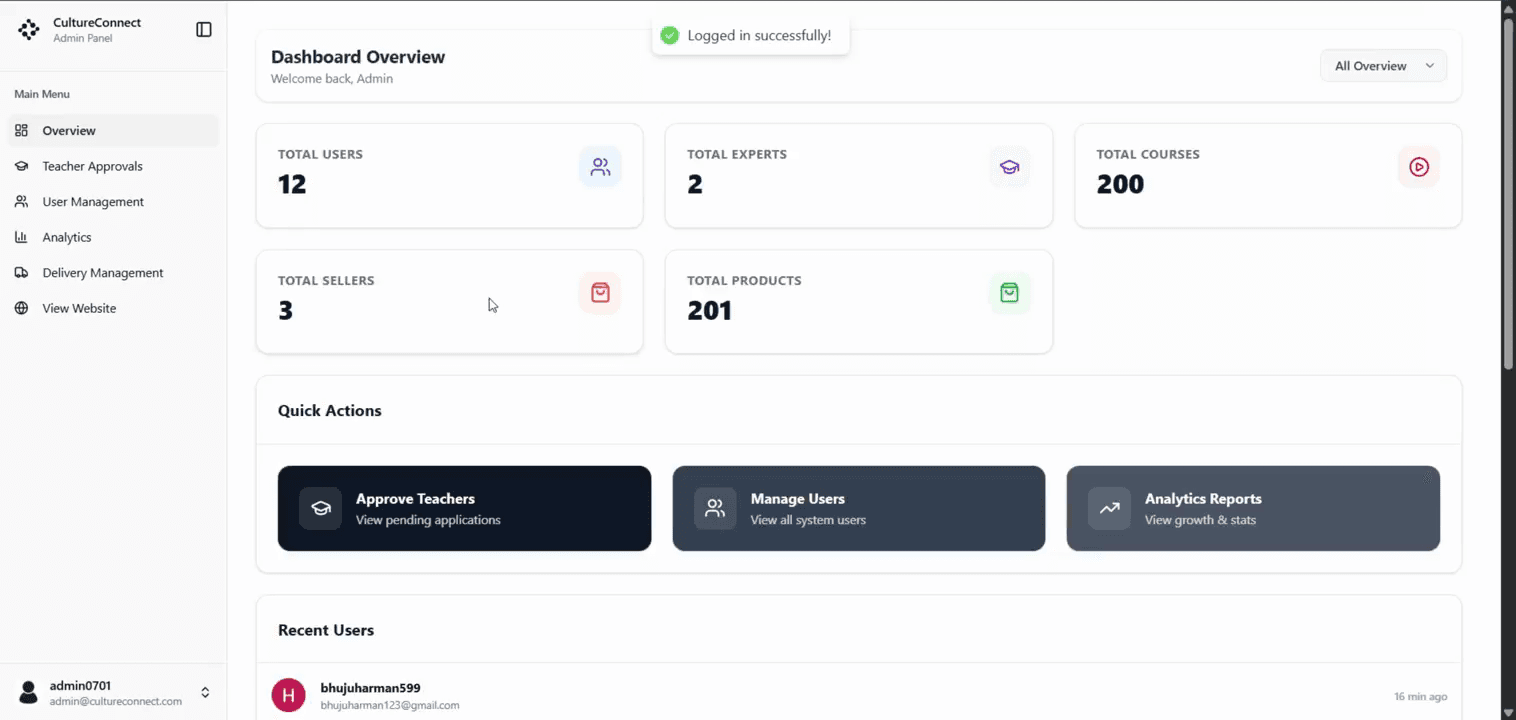
Task: Click the Analytics bar chart icon in sidebar
Action: click(x=21, y=237)
